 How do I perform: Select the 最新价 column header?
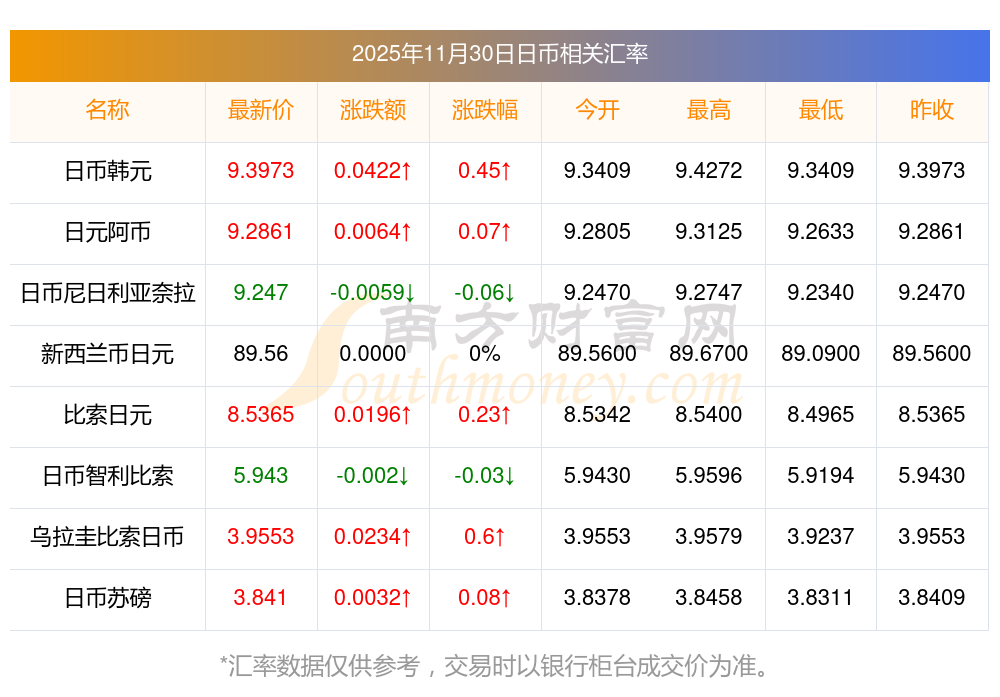[x=261, y=110]
